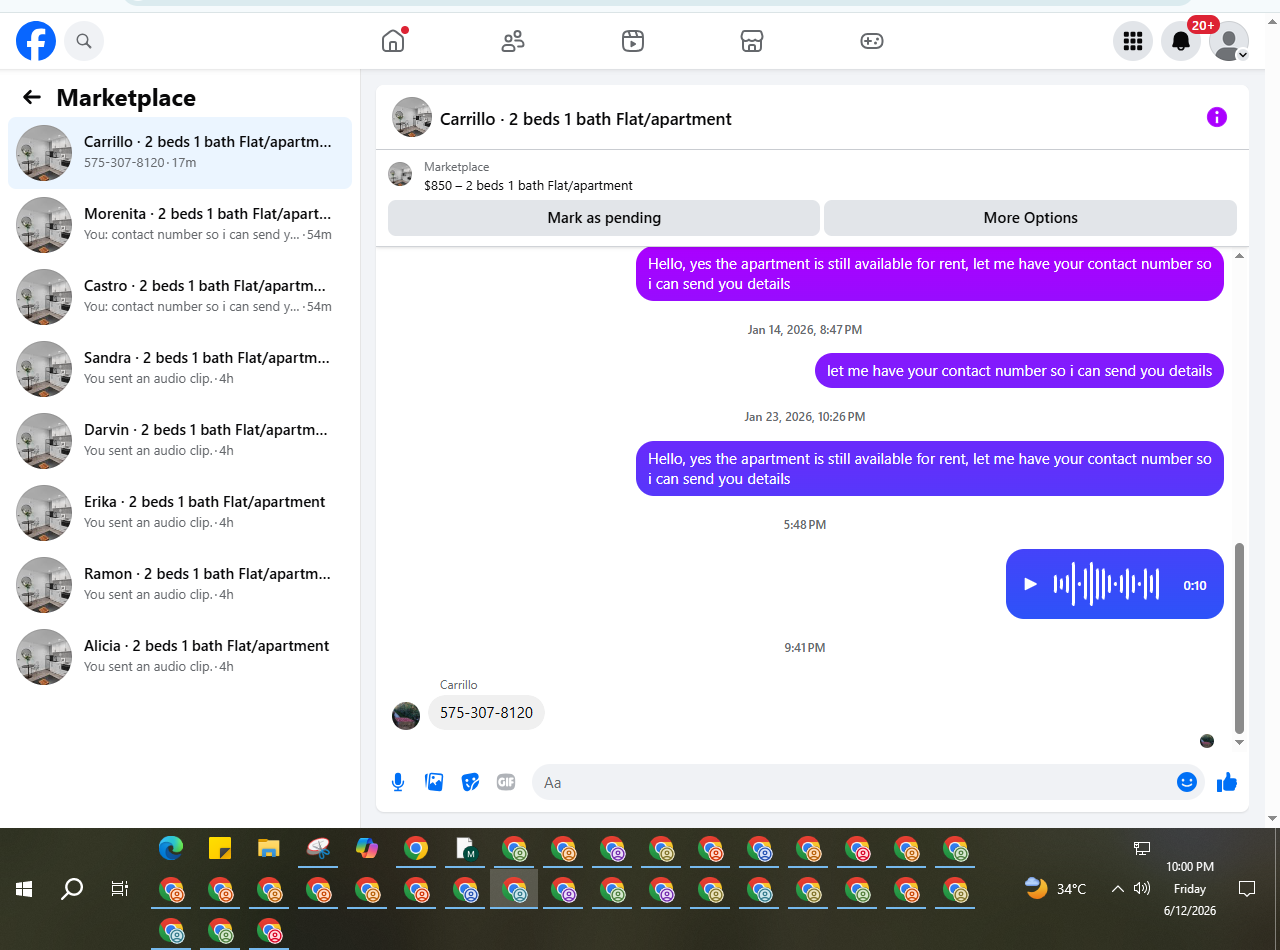Screen dimensions: 1280x950
Task: Open the Castro conversation
Action: pyautogui.click(x=180, y=297)
